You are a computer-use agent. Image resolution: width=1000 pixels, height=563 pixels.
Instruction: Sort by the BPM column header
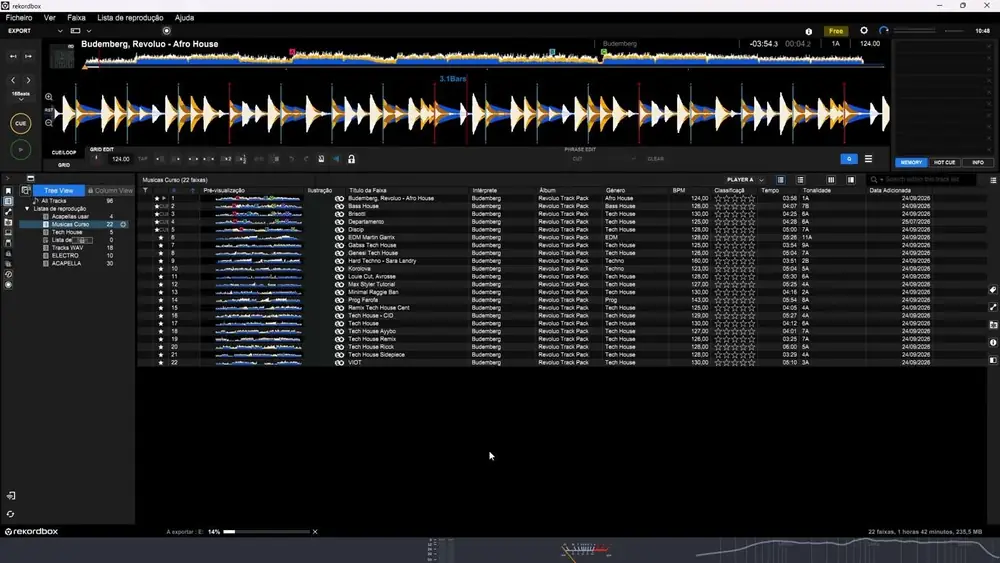click(679, 191)
